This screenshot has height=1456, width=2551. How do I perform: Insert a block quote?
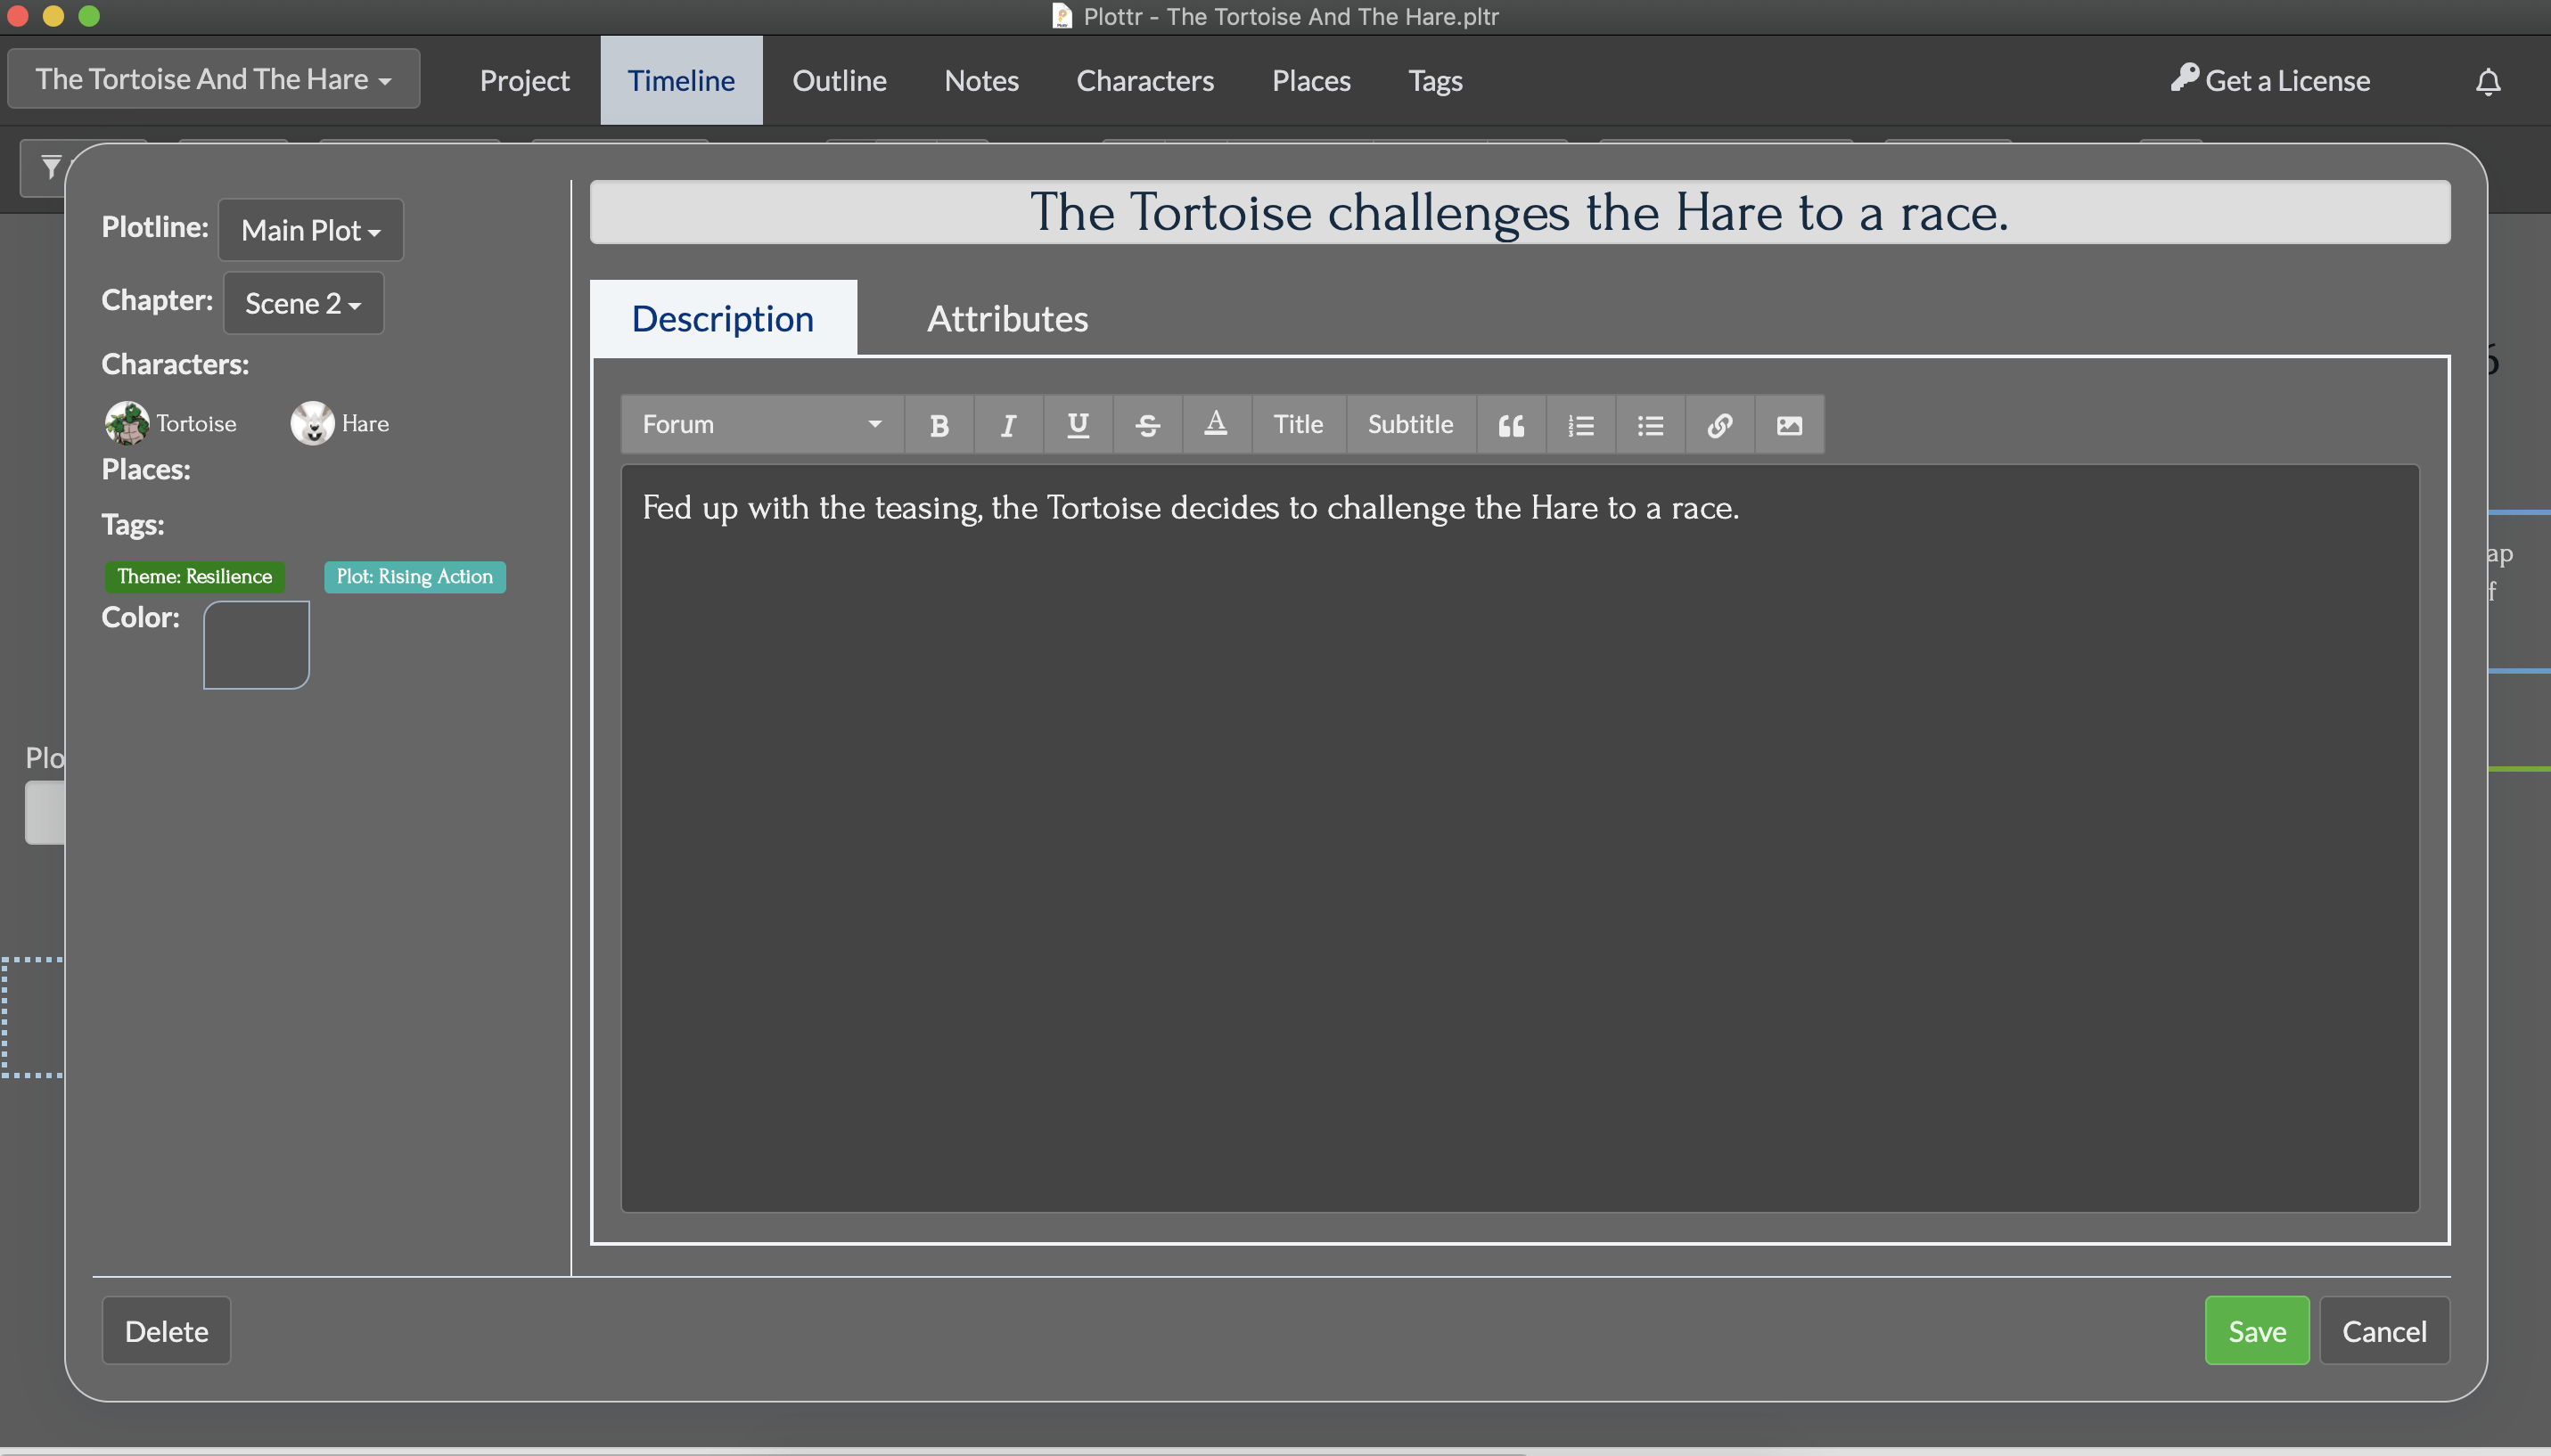coord(1510,425)
